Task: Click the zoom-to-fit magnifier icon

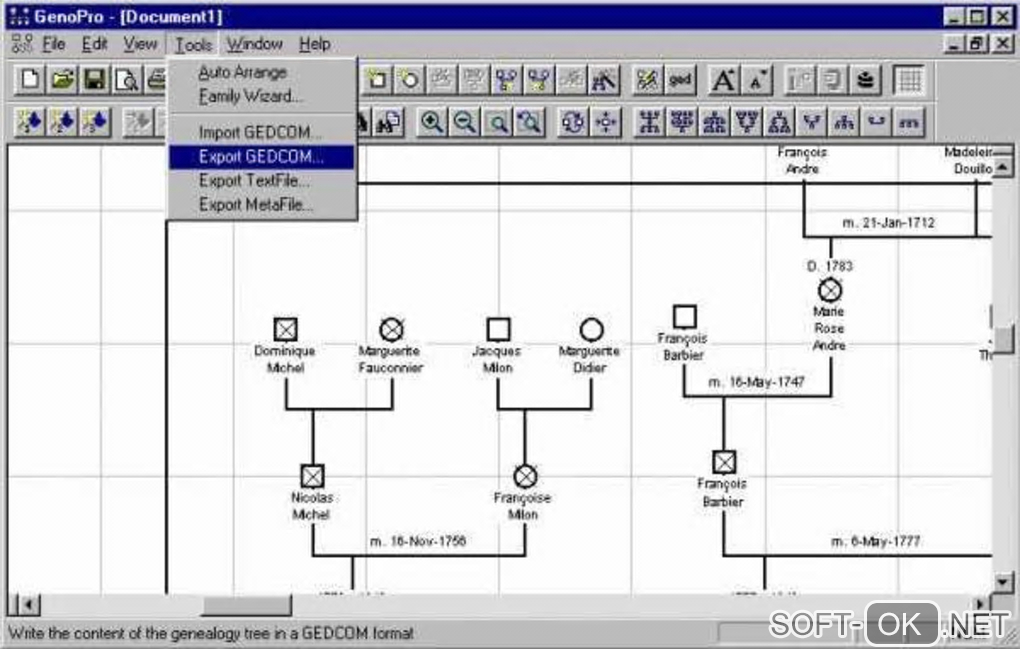Action: pos(498,122)
